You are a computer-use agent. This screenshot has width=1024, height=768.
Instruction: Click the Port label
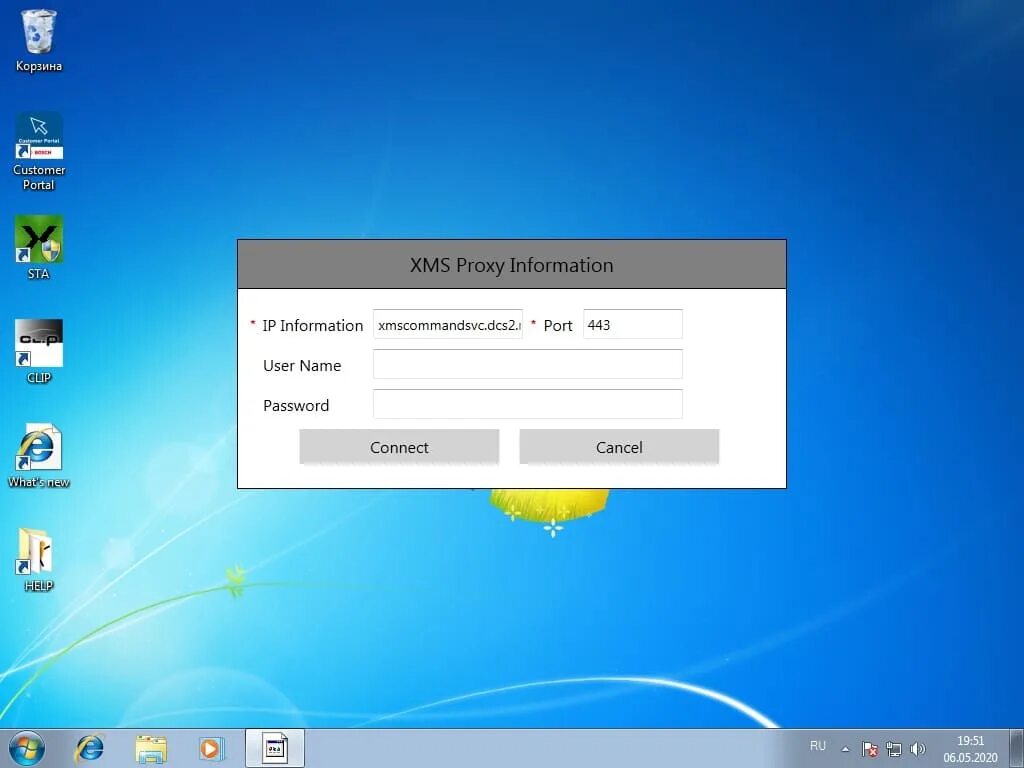pos(558,325)
